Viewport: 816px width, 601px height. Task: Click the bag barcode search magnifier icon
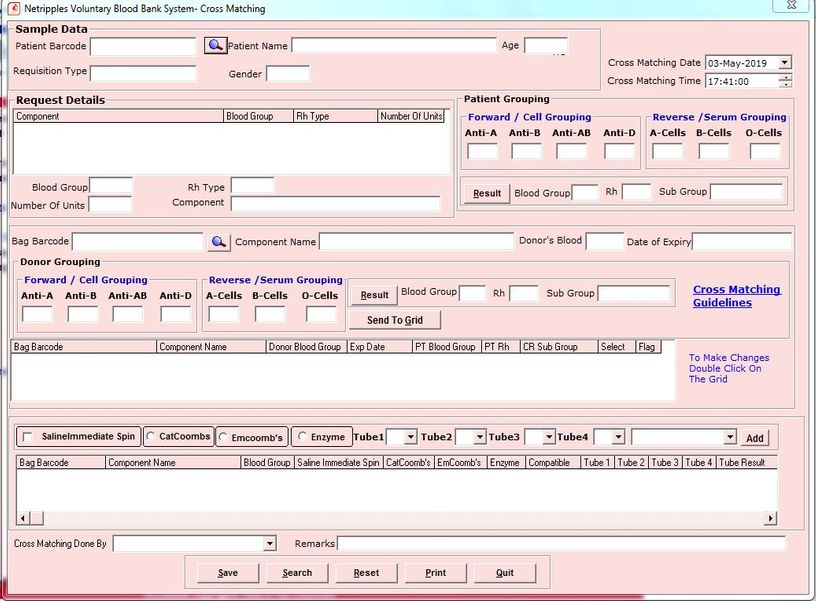point(219,242)
